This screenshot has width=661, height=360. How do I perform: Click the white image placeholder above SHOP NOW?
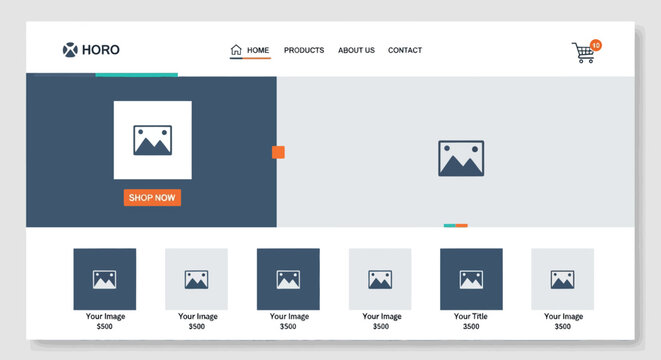pos(153,140)
